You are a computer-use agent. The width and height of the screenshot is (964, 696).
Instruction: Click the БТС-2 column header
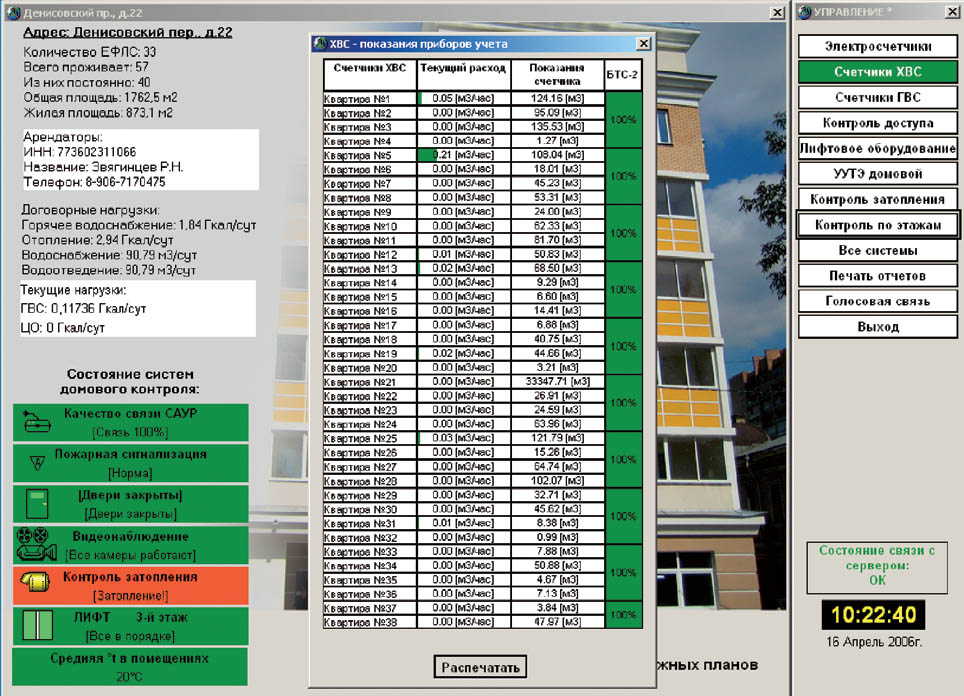coord(623,74)
